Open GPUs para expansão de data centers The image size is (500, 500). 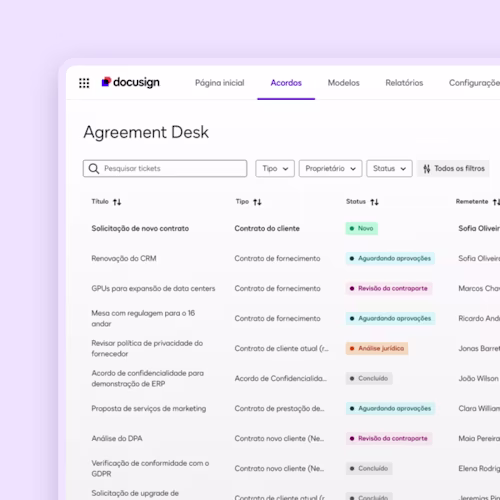click(153, 289)
